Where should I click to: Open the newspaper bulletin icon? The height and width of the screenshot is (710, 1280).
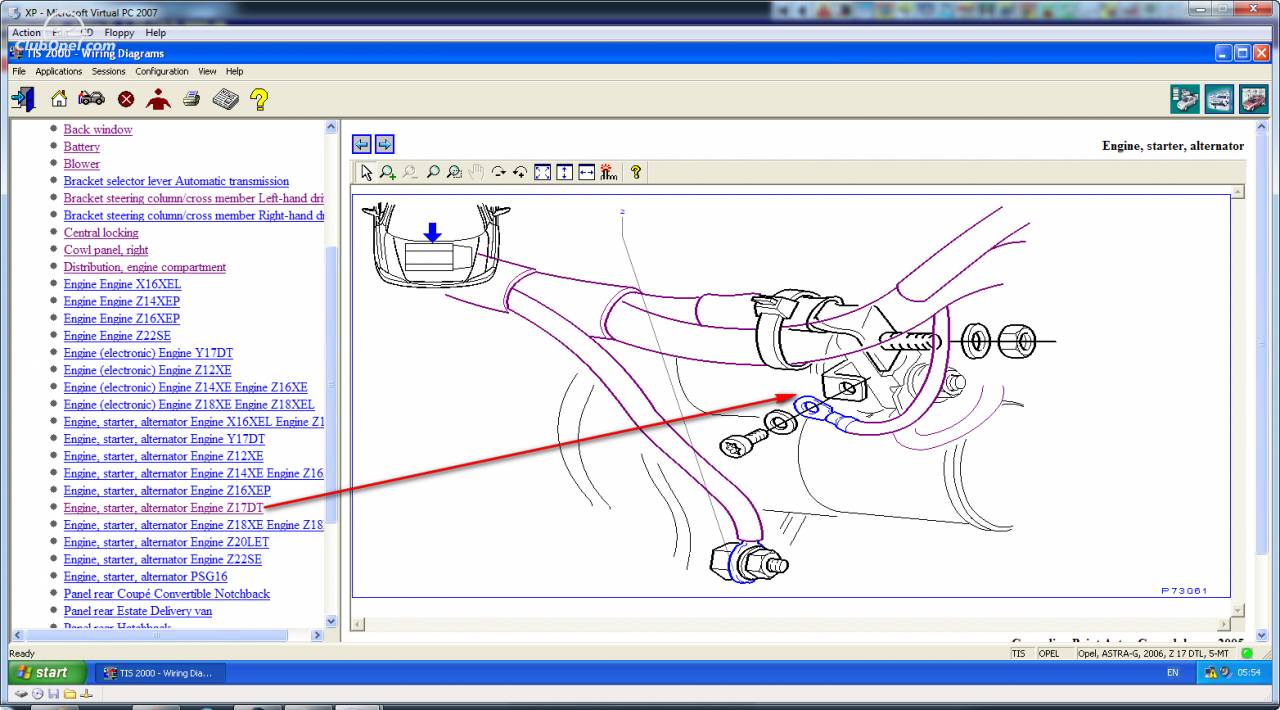point(225,99)
